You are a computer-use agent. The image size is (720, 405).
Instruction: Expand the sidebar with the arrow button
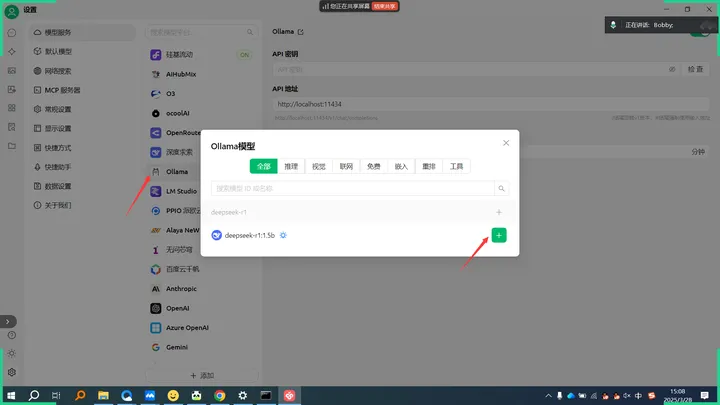[8, 321]
